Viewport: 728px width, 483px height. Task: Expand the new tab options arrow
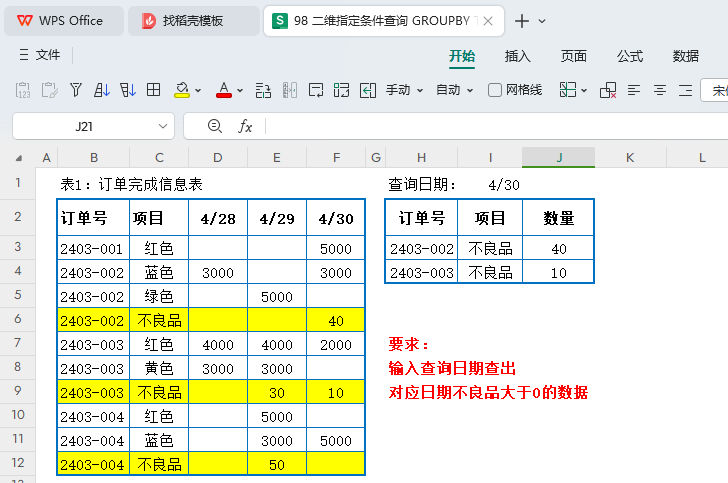[542, 21]
